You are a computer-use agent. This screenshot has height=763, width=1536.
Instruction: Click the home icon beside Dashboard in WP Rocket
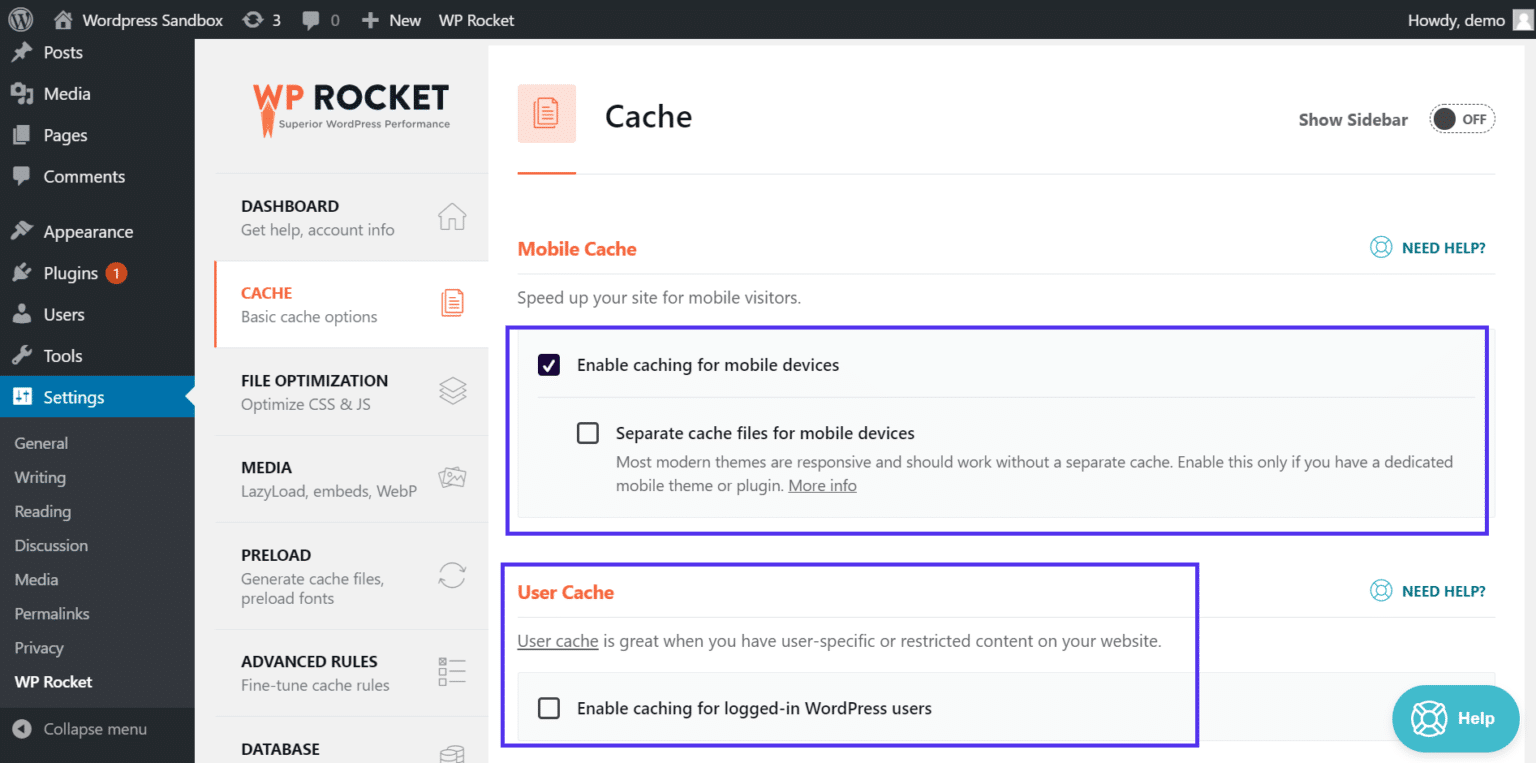point(452,216)
